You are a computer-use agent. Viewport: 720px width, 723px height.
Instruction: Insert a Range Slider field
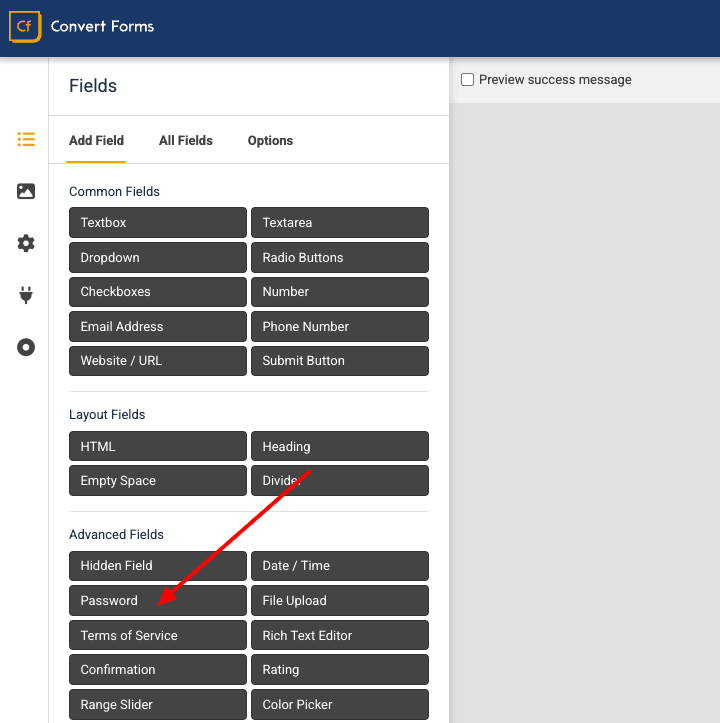click(157, 704)
